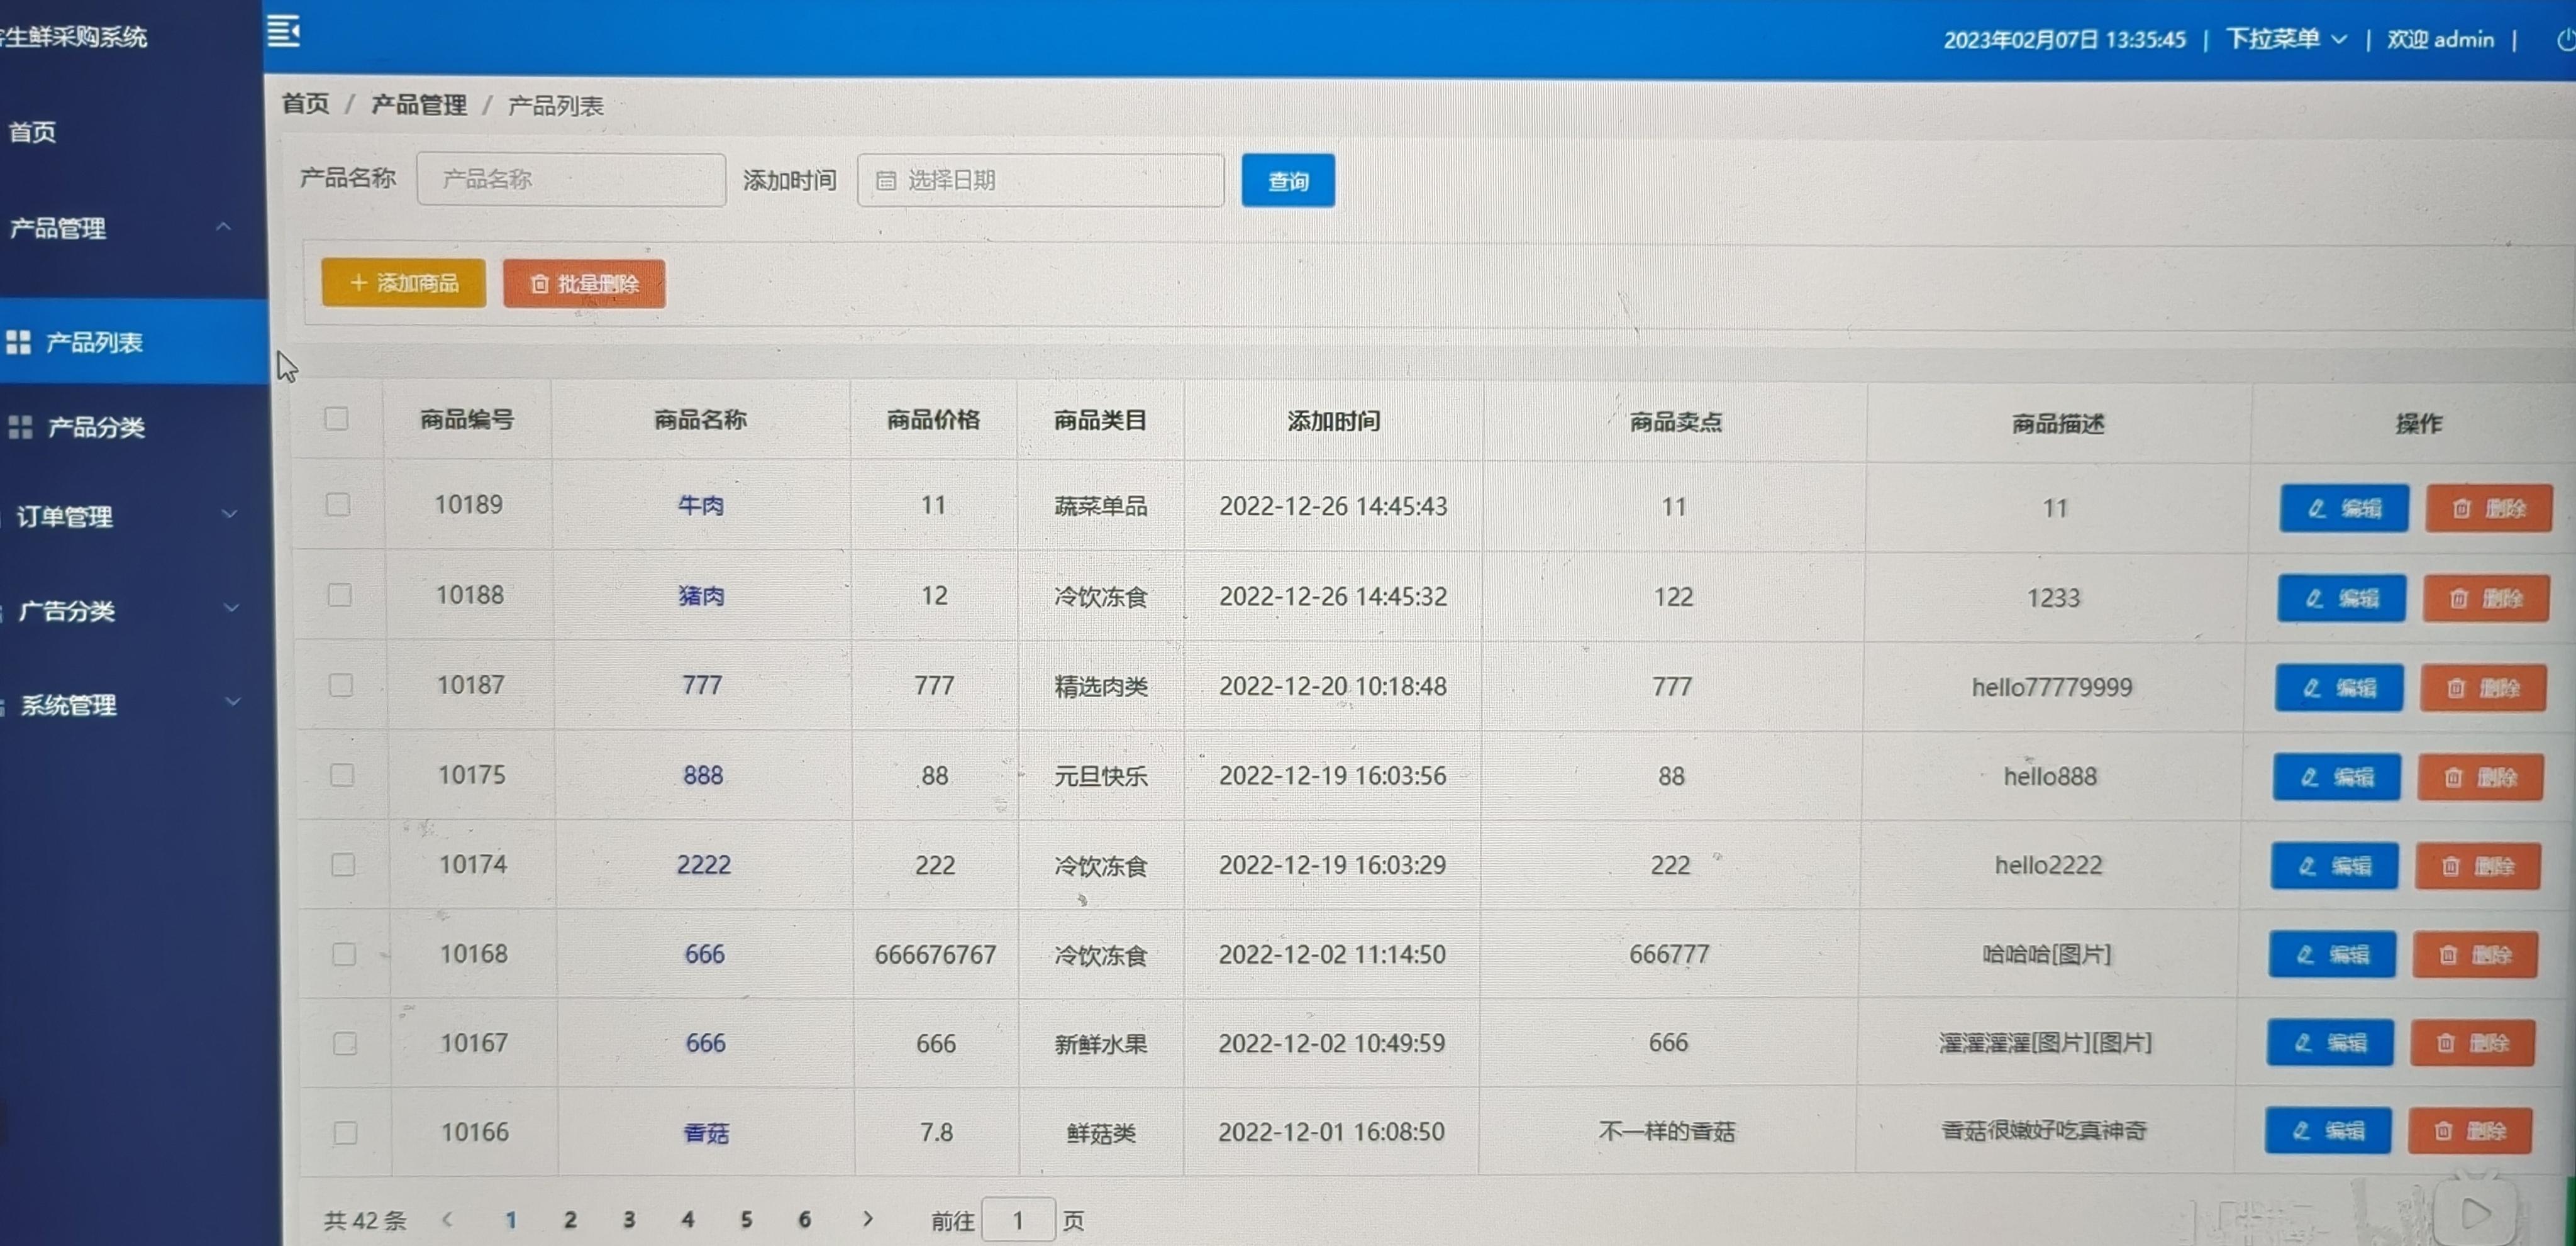Viewport: 2576px width, 1246px height.
Task: Click 产品管理 in the breadcrumb
Action: [x=419, y=105]
